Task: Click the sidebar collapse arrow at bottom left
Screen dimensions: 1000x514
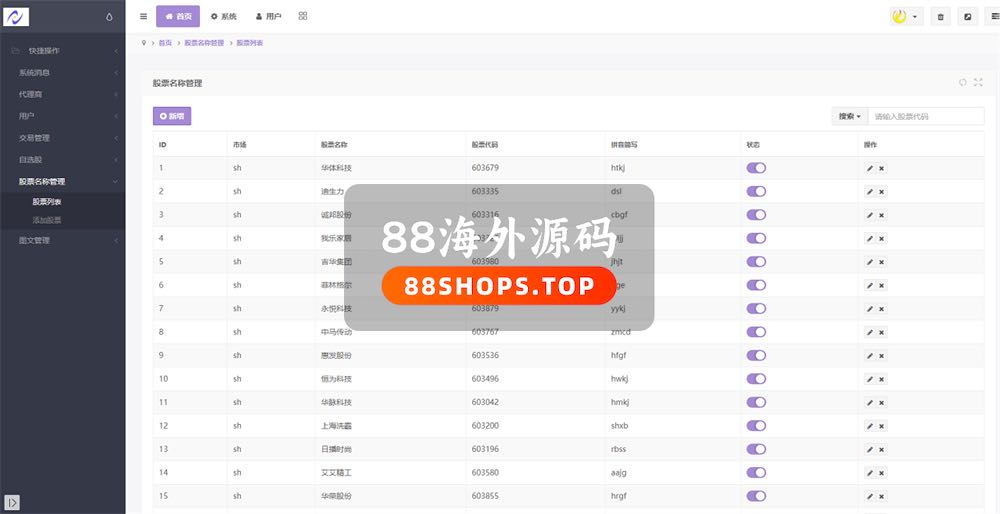Action: pos(12,501)
